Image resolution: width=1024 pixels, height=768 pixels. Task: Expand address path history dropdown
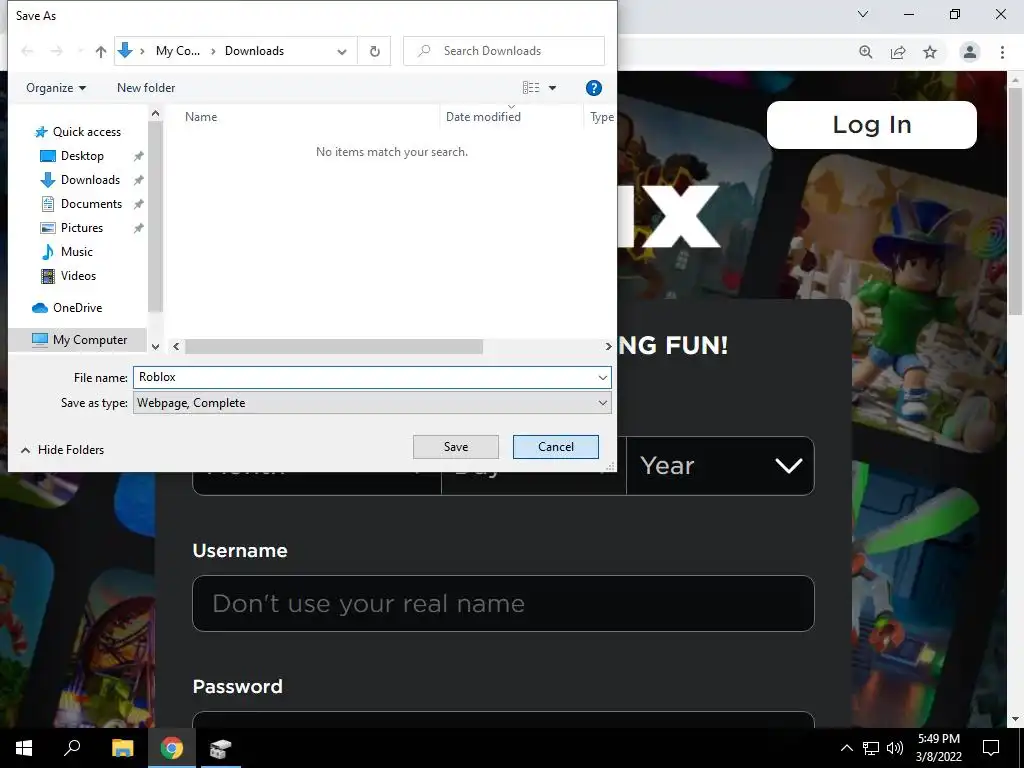(x=342, y=52)
